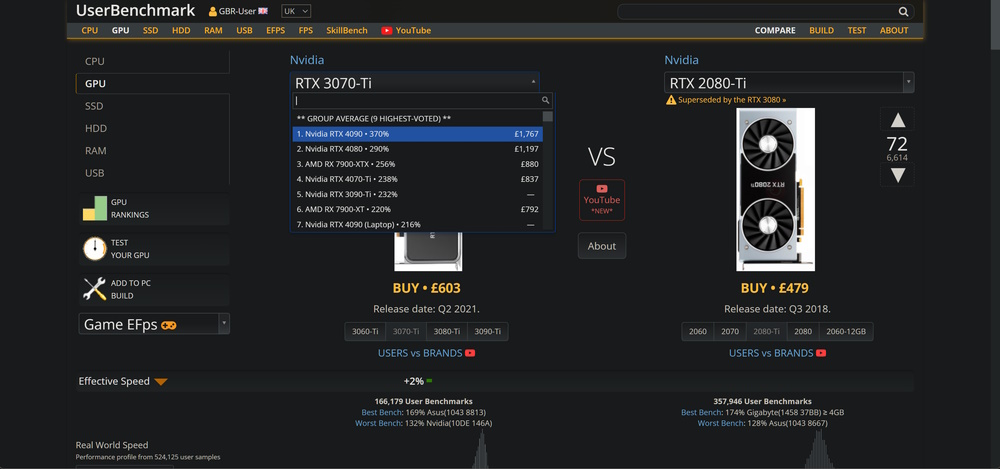The height and width of the screenshot is (469, 1000).
Task: Click the orange Effective Speed triangle
Action: click(x=161, y=382)
